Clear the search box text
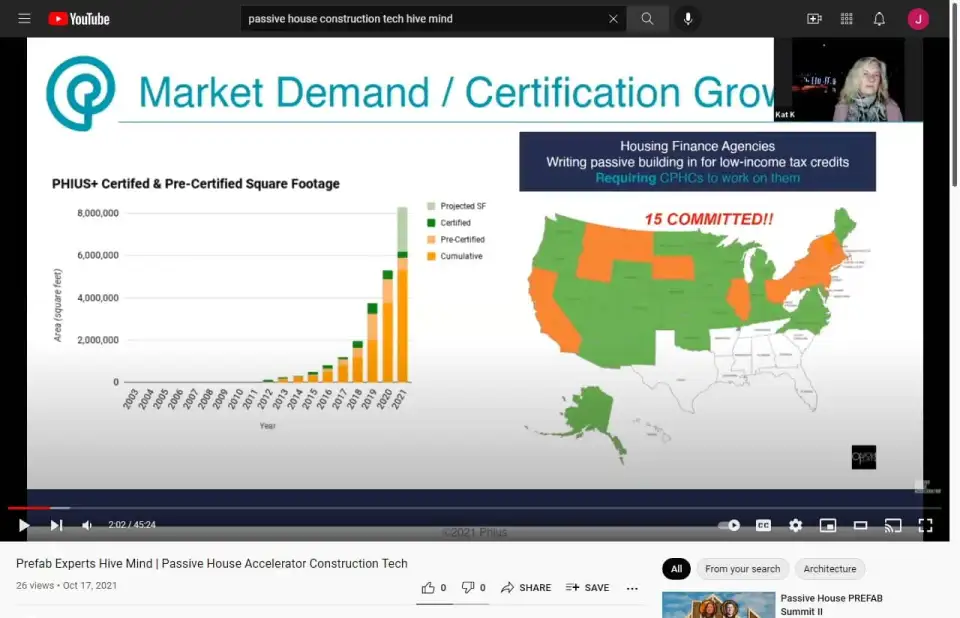The width and height of the screenshot is (960, 618). tap(613, 19)
